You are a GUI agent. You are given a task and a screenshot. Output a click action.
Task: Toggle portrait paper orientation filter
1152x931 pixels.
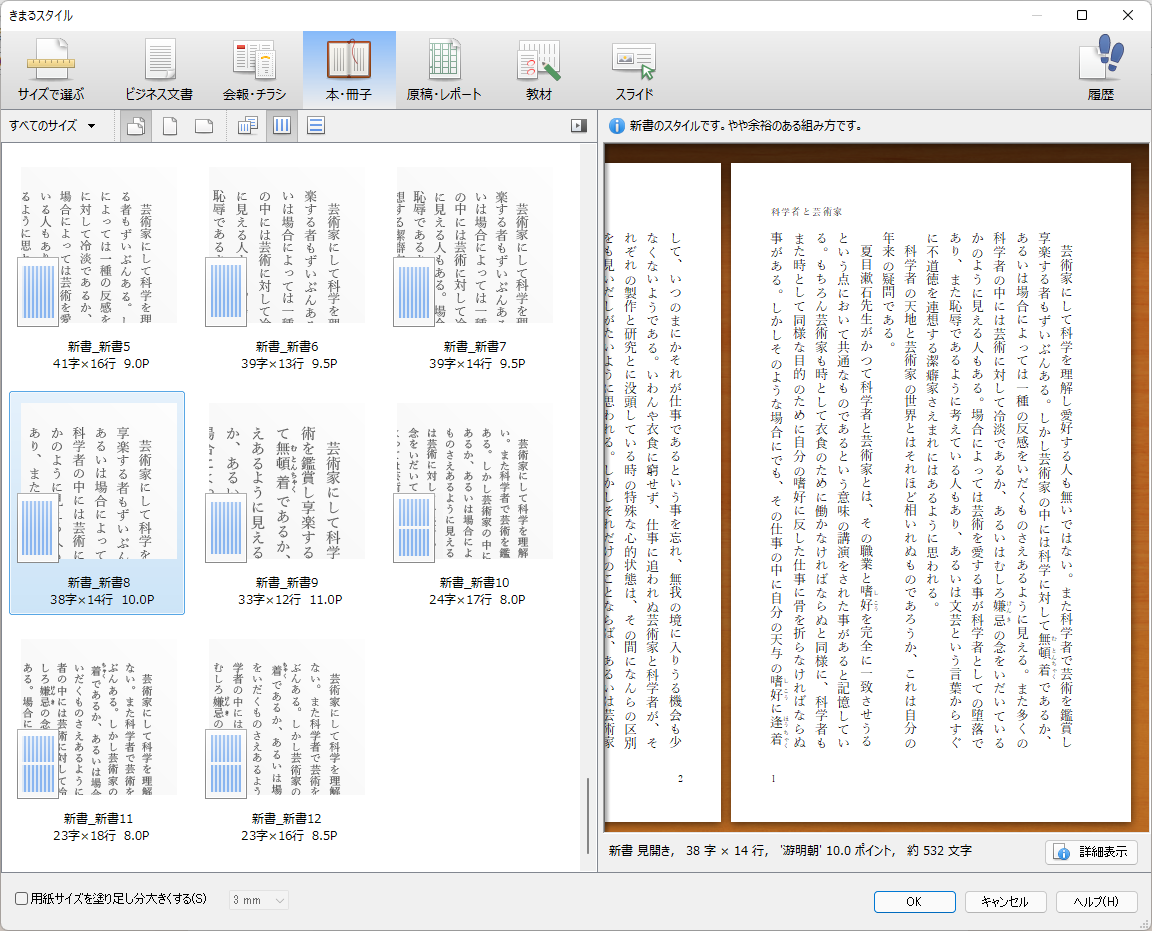click(x=171, y=126)
